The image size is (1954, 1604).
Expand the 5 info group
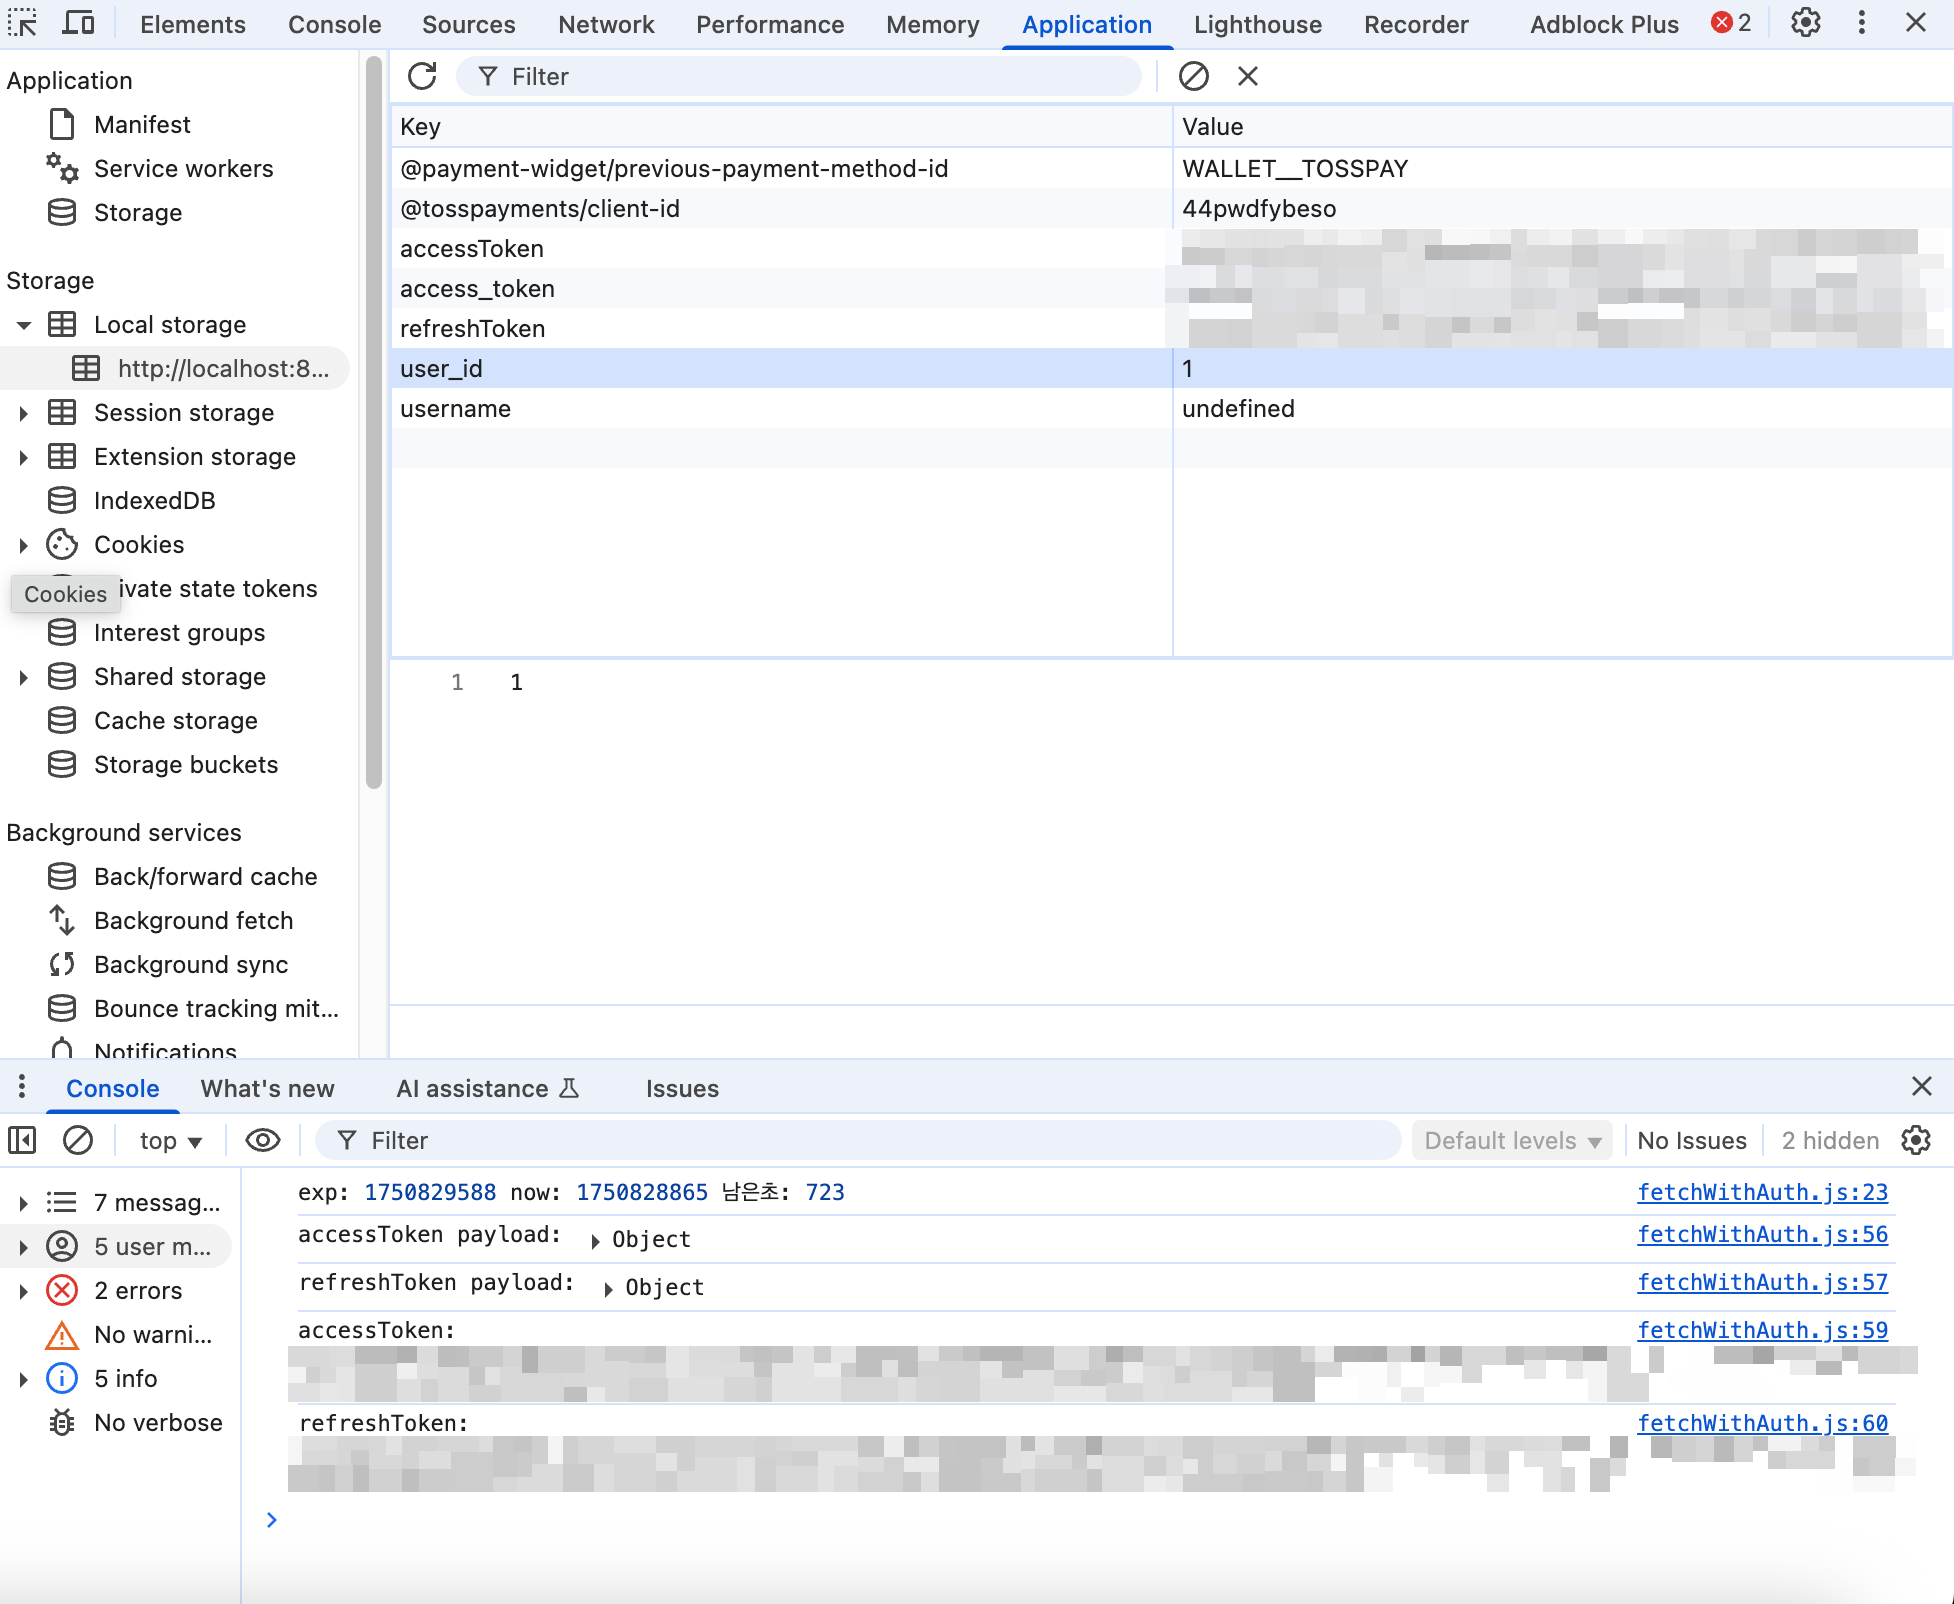(x=23, y=1378)
